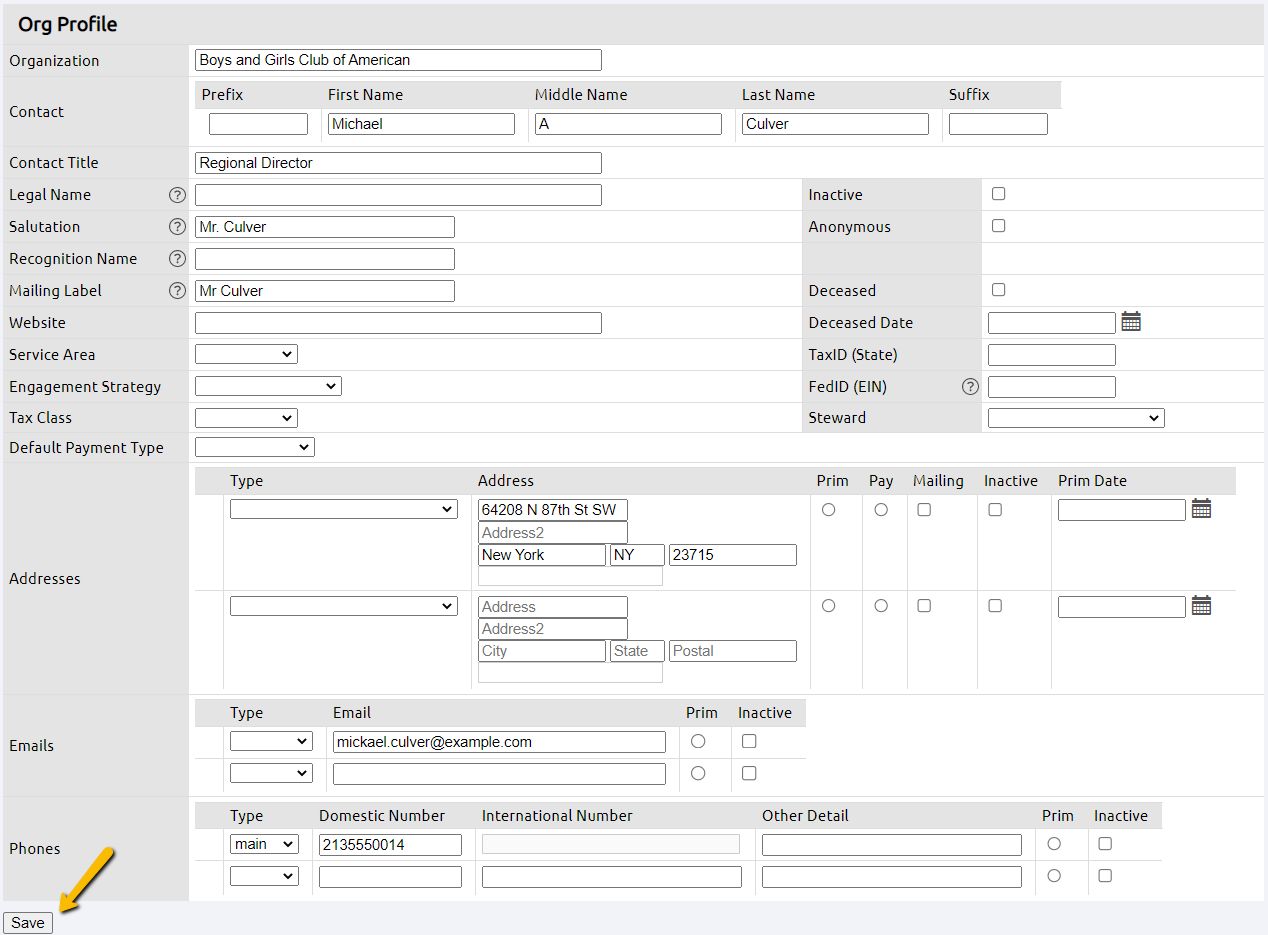Click Last Name field containing Culver
The width and height of the screenshot is (1268, 935).
835,124
